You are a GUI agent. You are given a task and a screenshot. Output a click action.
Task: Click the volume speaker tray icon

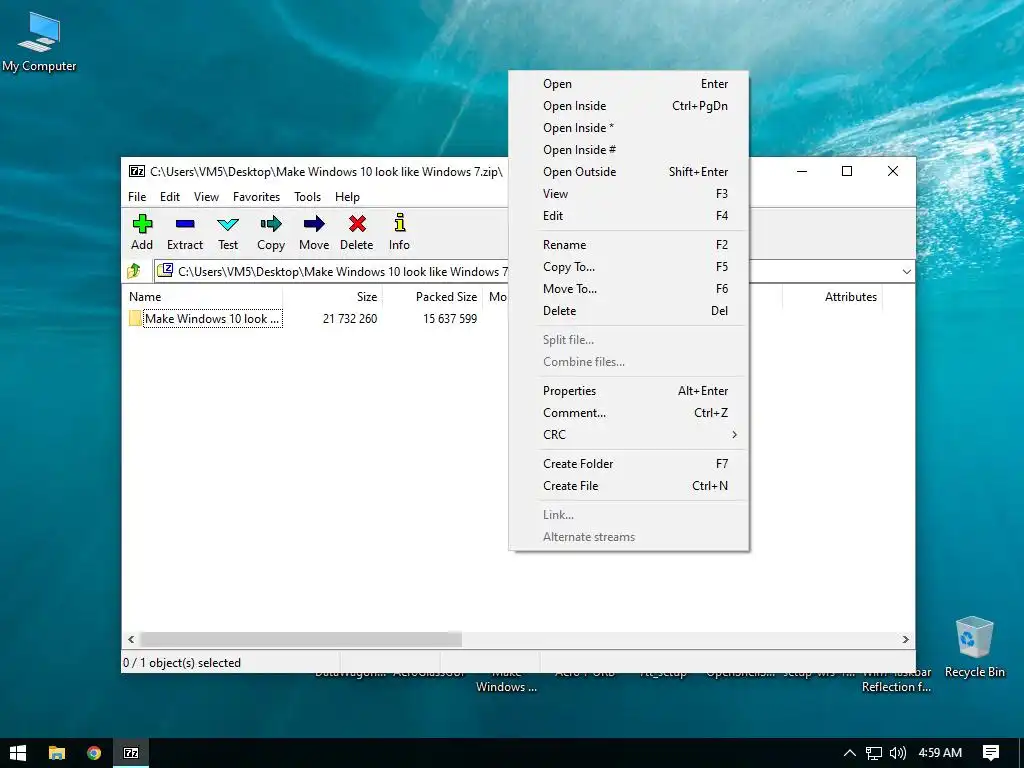point(898,753)
